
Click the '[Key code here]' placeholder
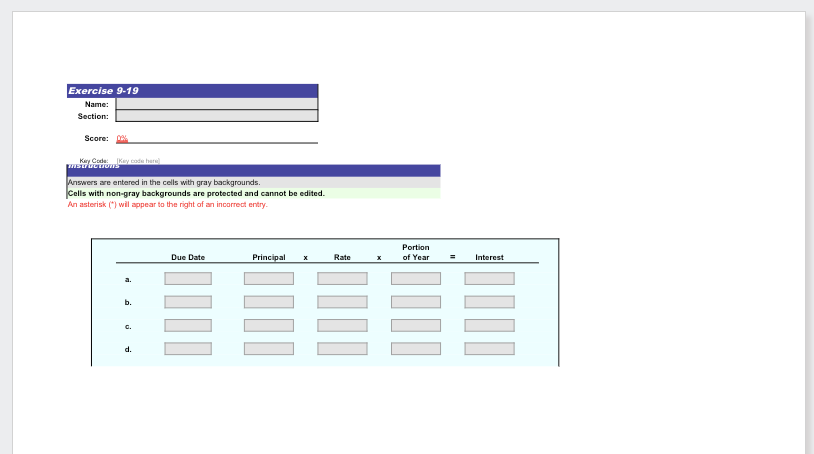(138, 161)
